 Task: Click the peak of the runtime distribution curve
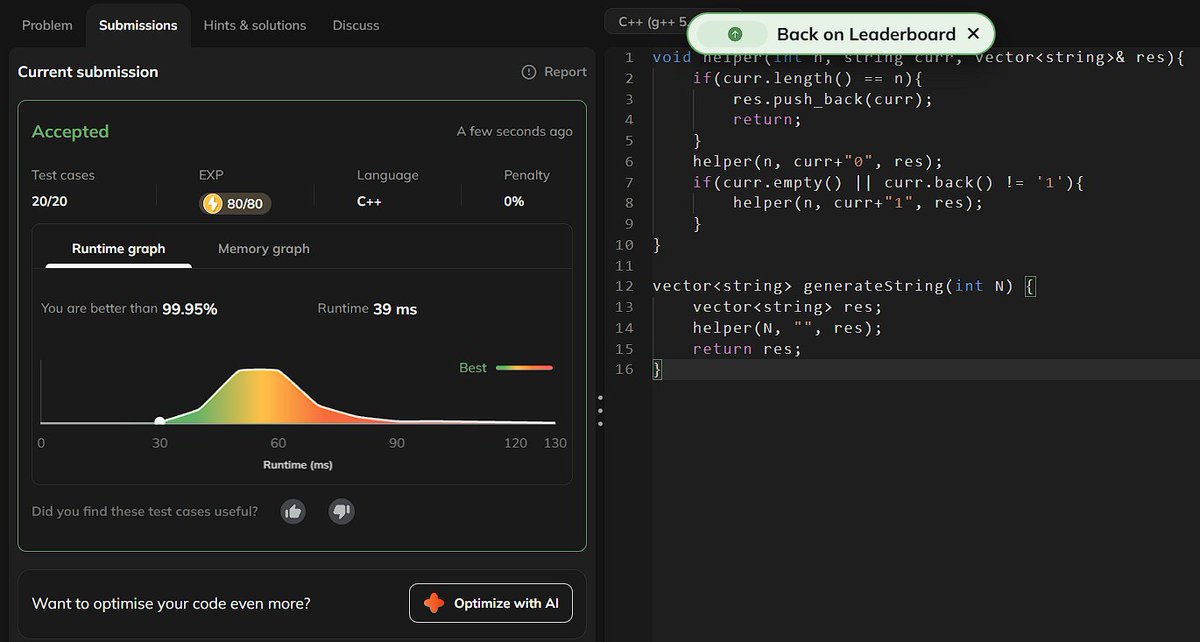coord(260,370)
